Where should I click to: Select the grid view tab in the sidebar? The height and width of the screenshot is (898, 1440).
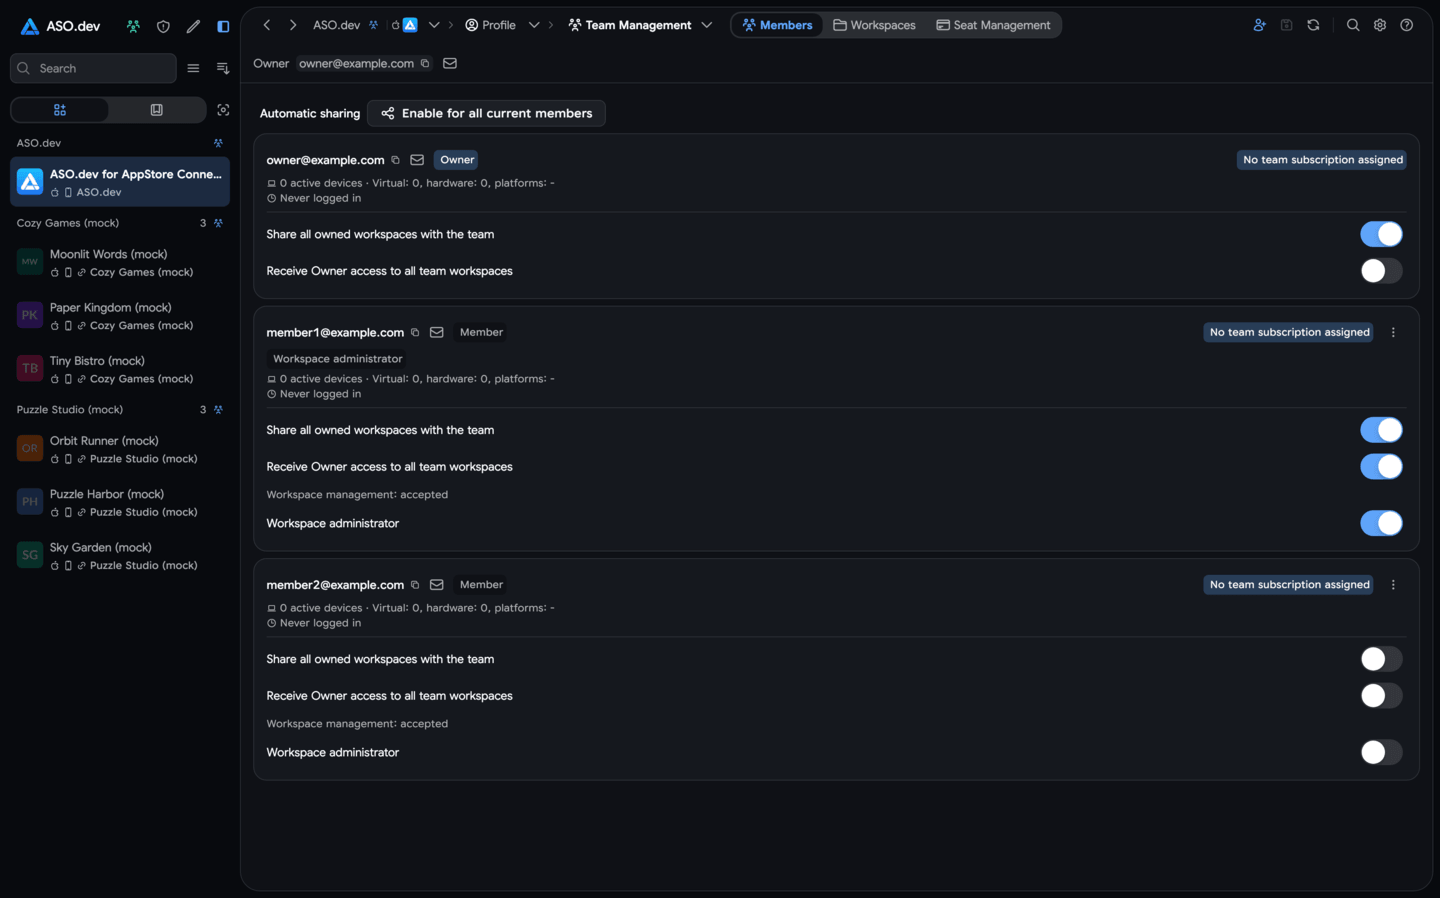[x=60, y=110]
